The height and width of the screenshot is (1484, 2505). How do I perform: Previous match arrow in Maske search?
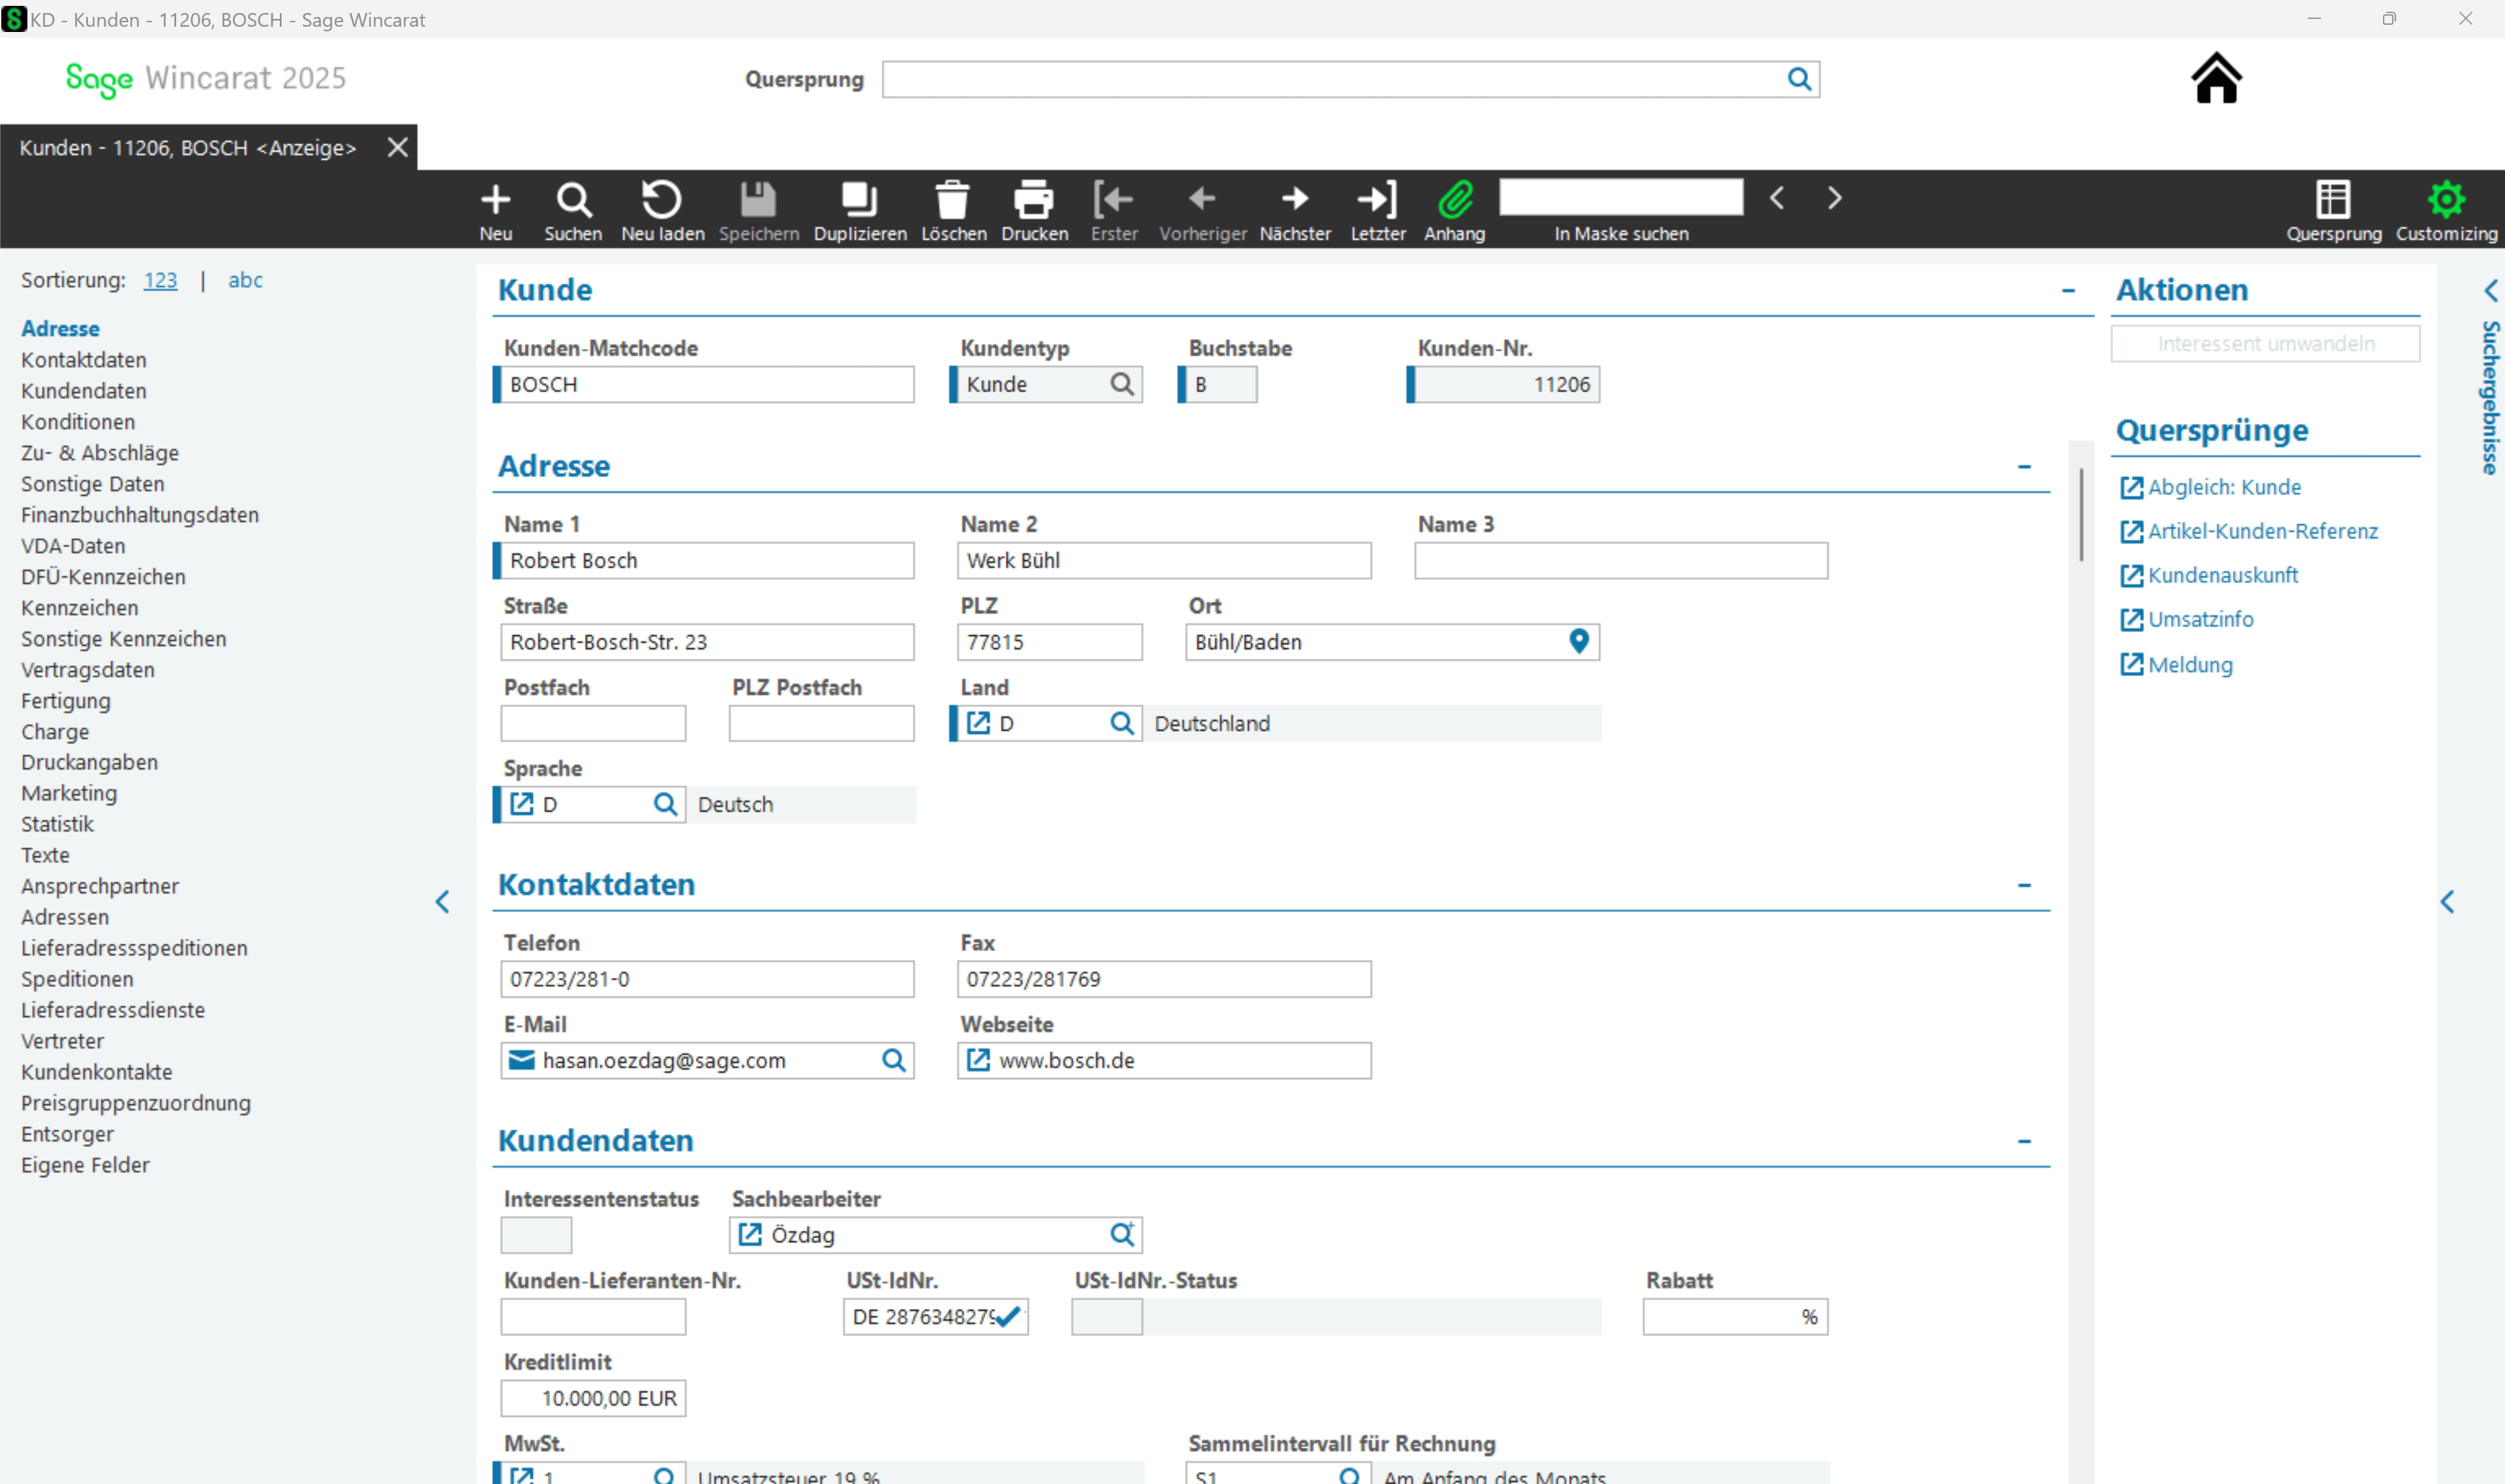coord(1777,198)
